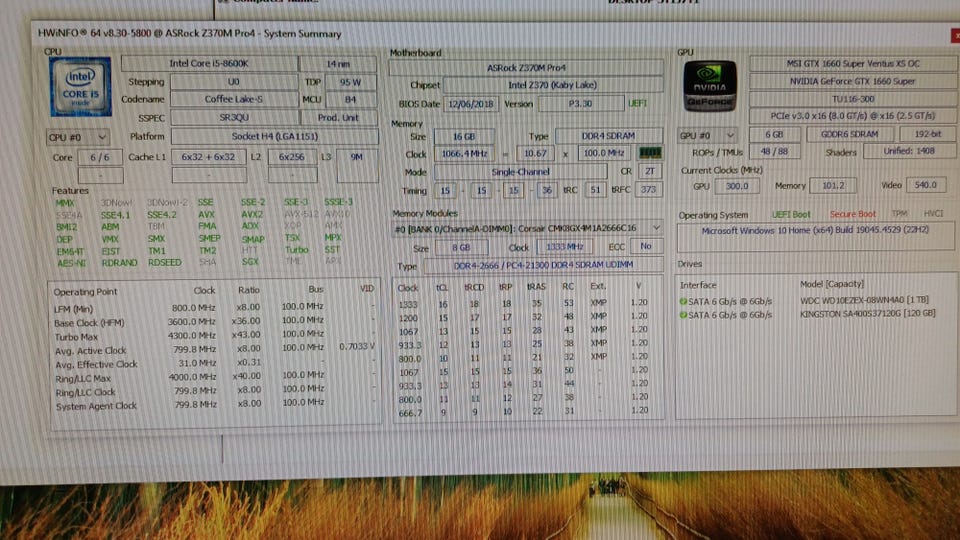Click the System Agent Clock row
This screenshot has width=960, height=540.
214,404
